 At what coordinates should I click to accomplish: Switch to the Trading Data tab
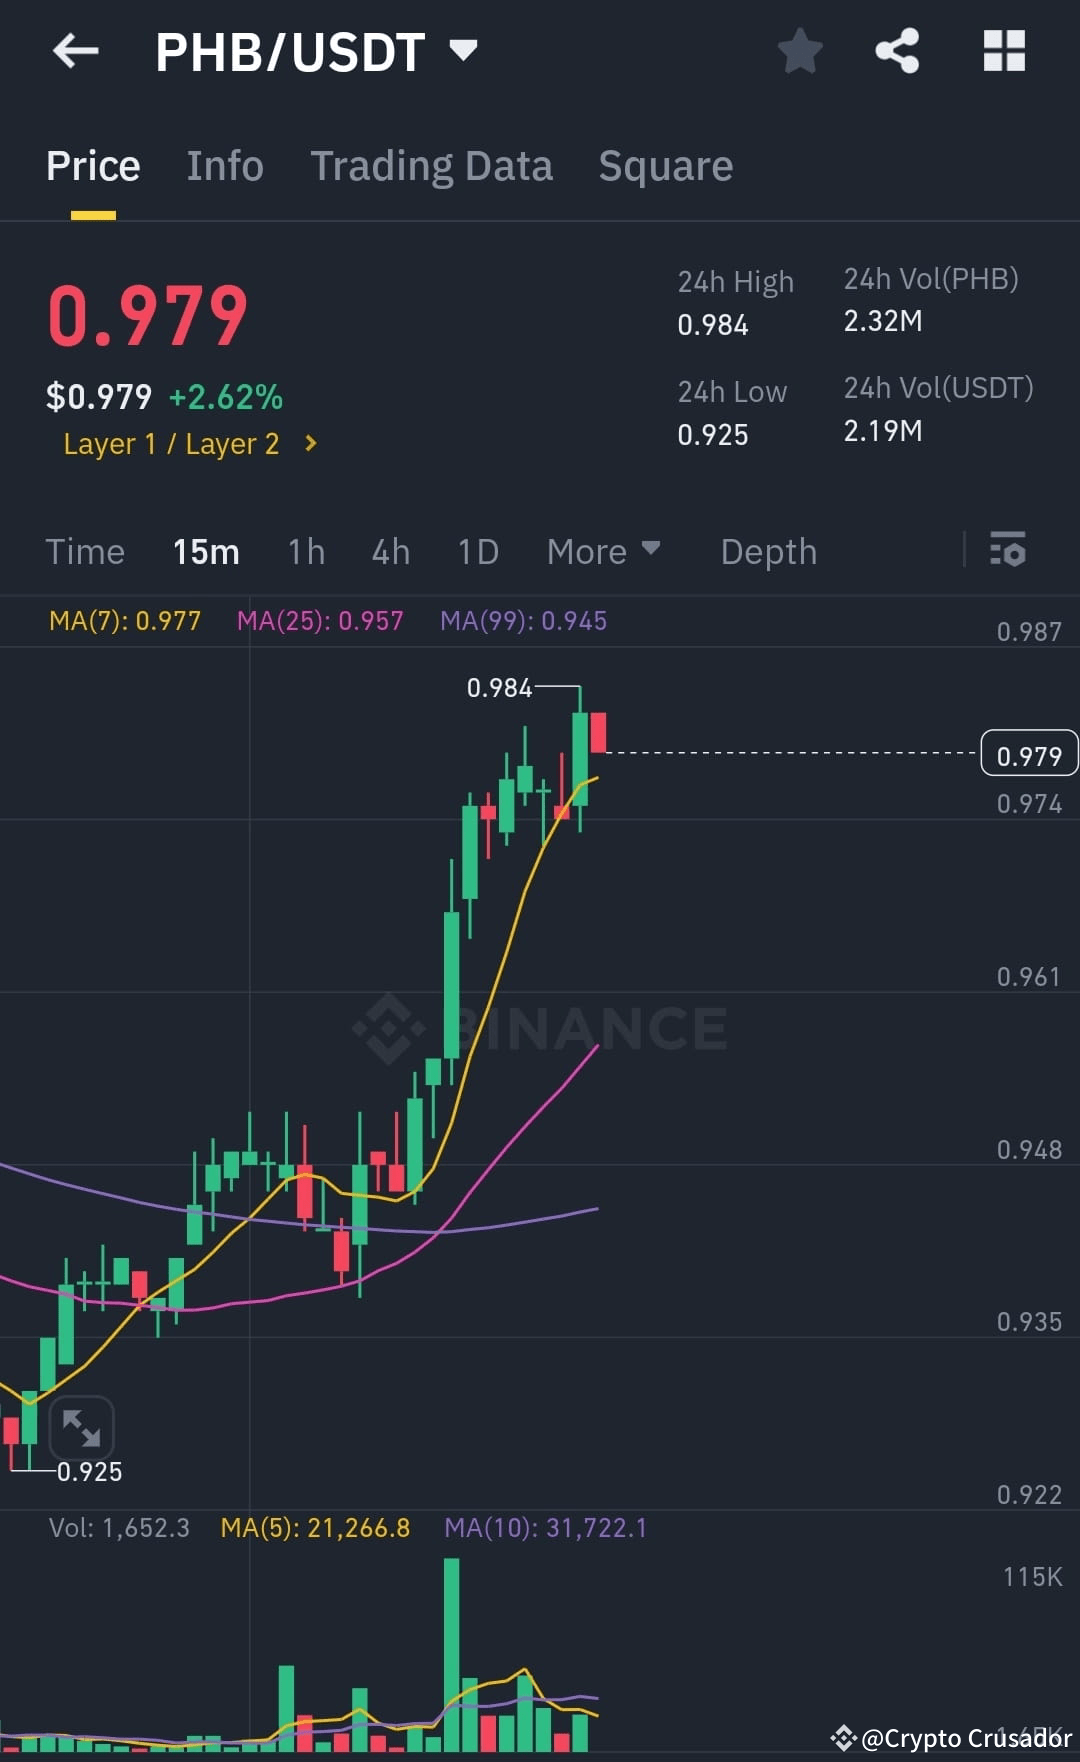432,165
